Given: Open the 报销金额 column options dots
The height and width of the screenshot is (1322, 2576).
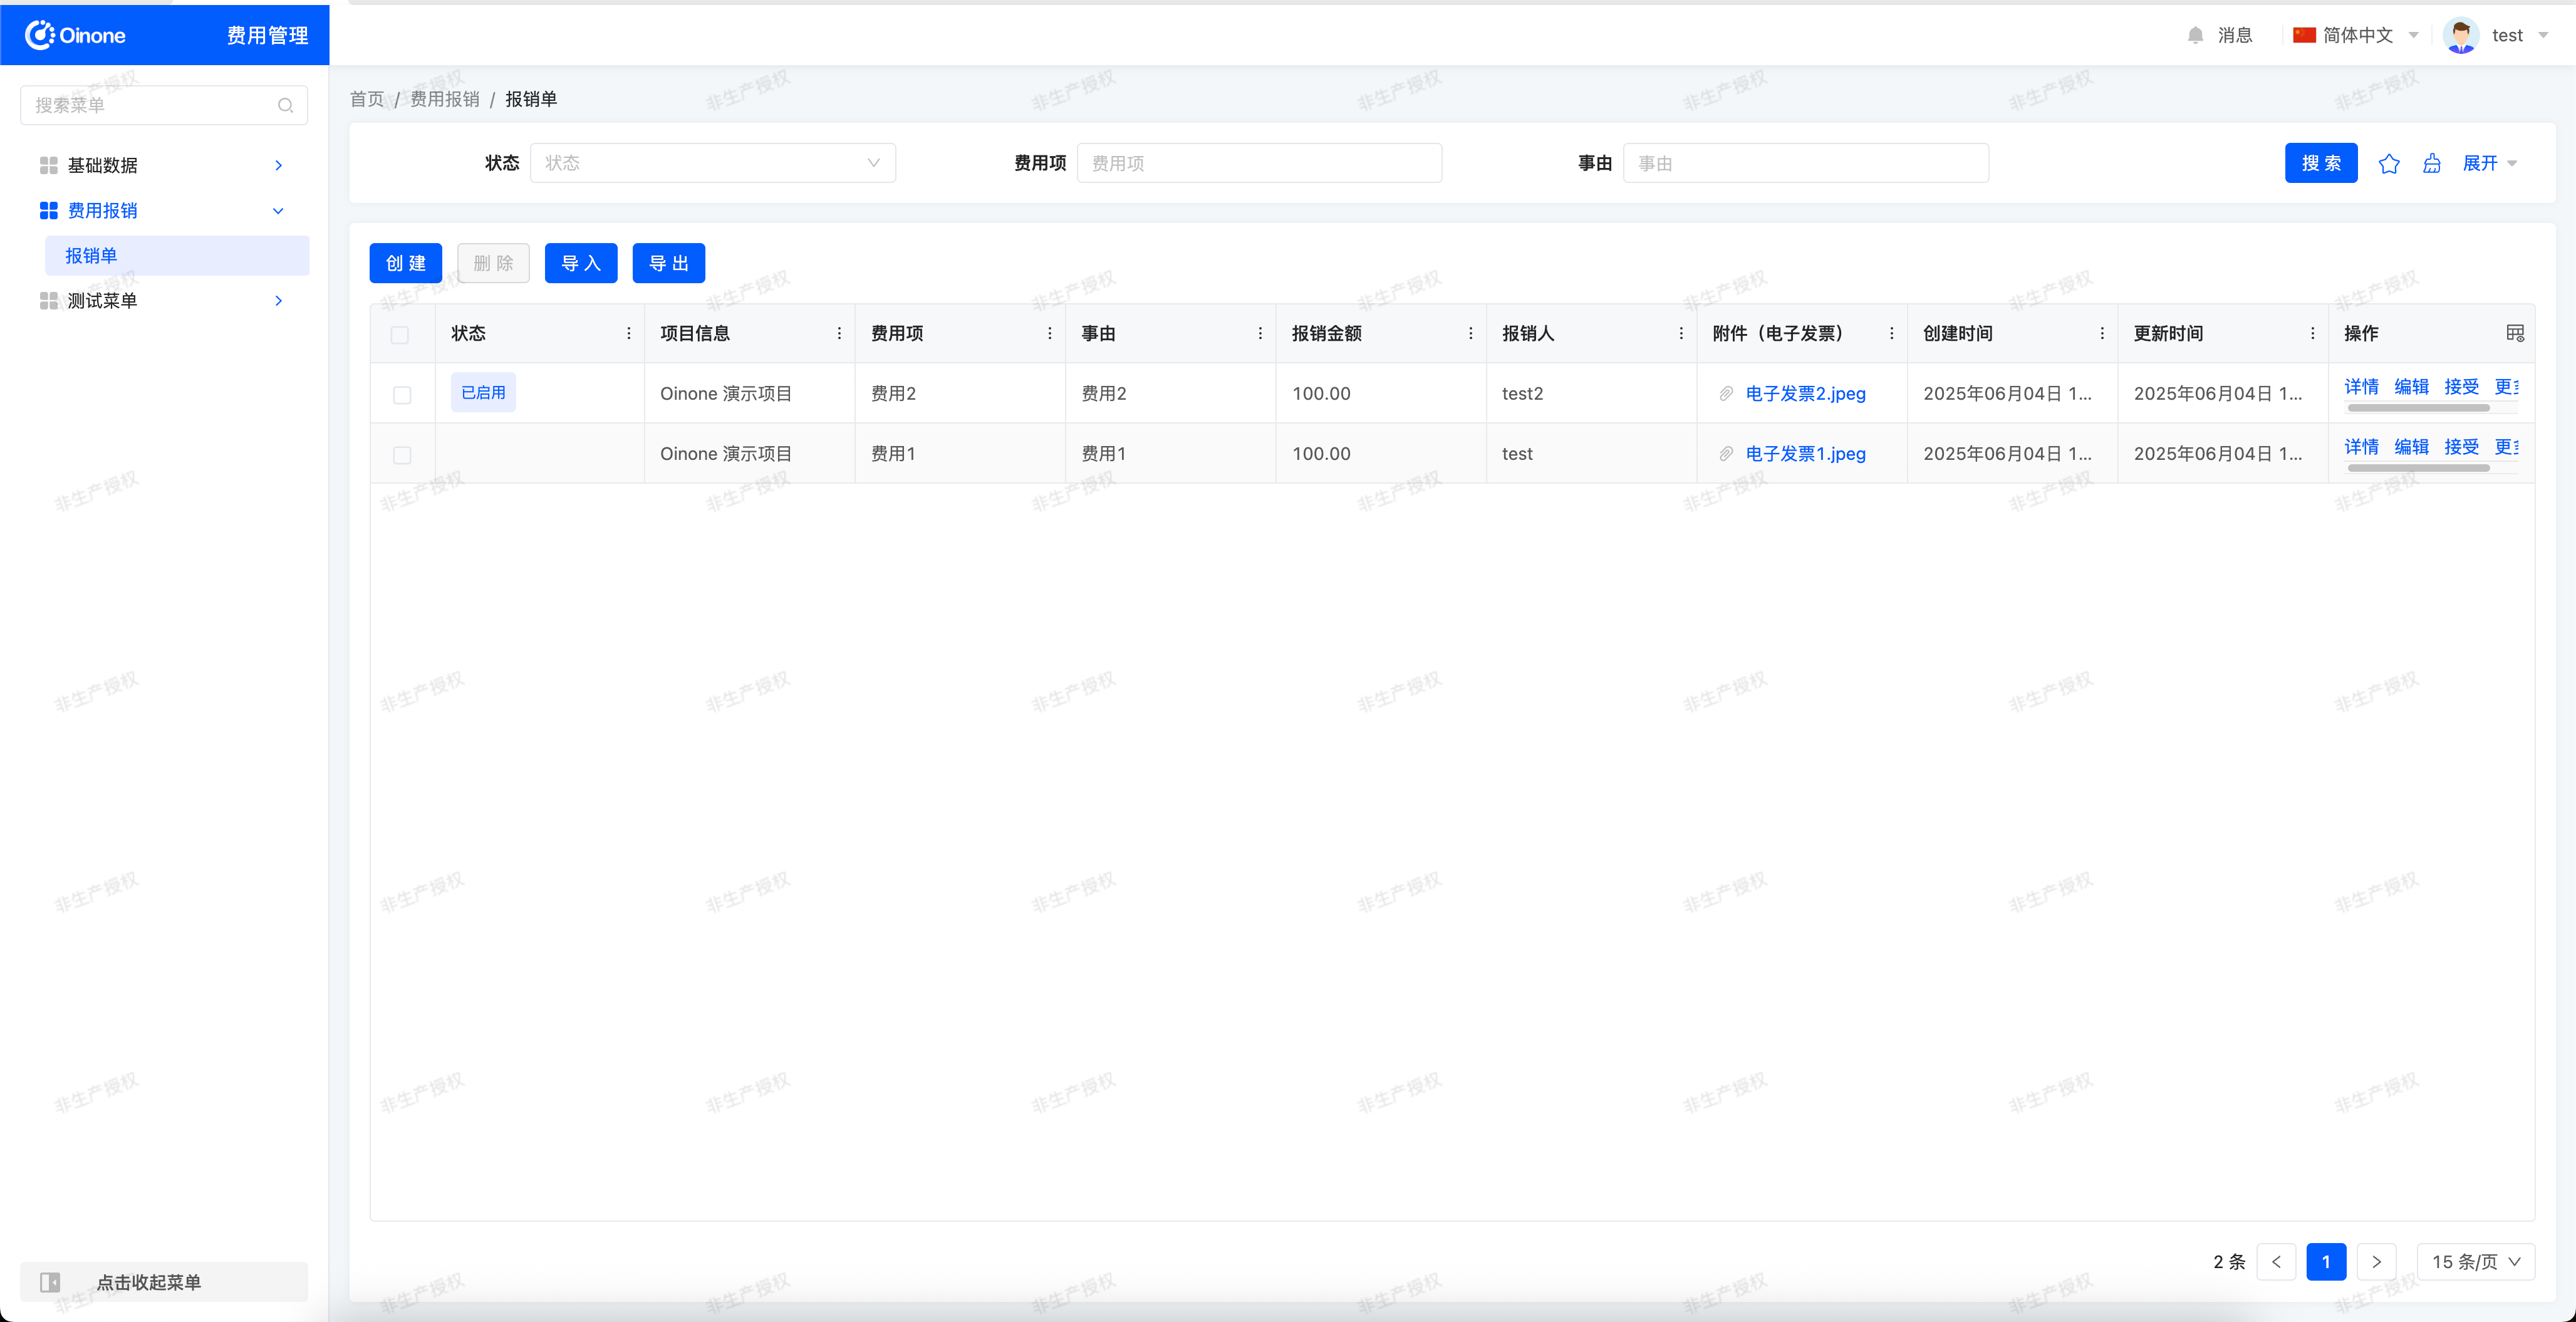Looking at the screenshot, I should pyautogui.click(x=1470, y=333).
